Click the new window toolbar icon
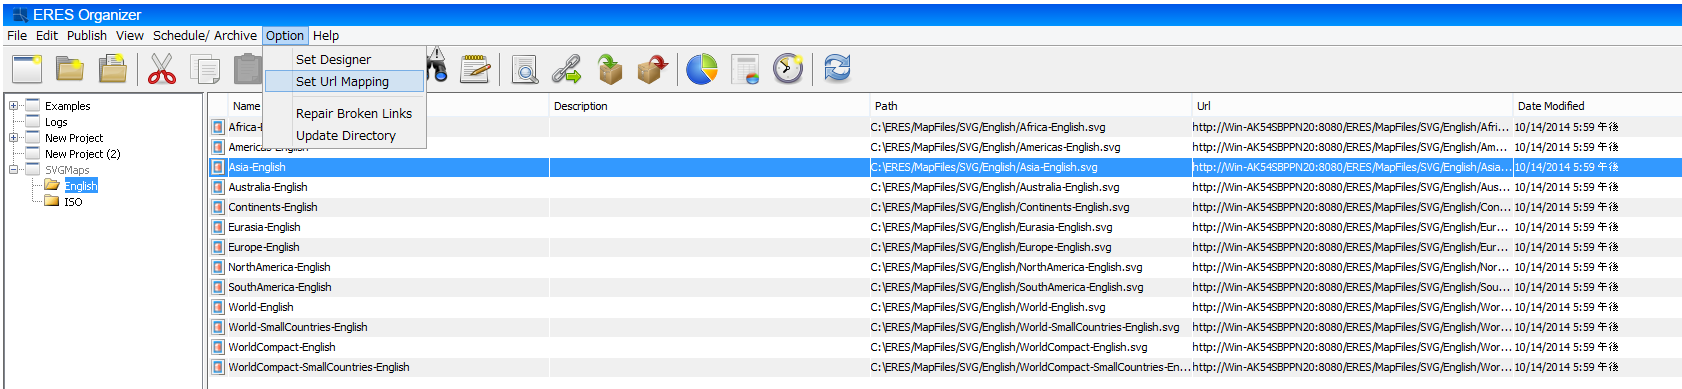 click(27, 69)
